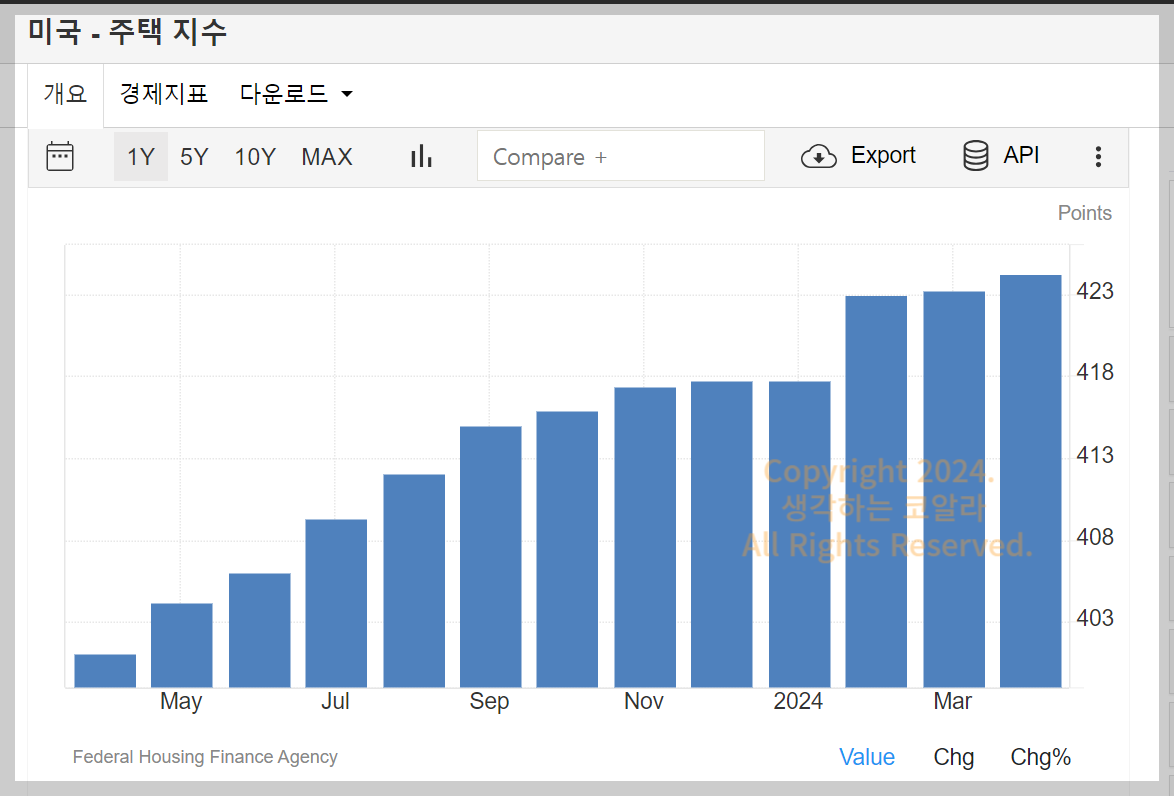1174x796 pixels.
Task: Click the tallest bar after Mar
Action: 1031,481
